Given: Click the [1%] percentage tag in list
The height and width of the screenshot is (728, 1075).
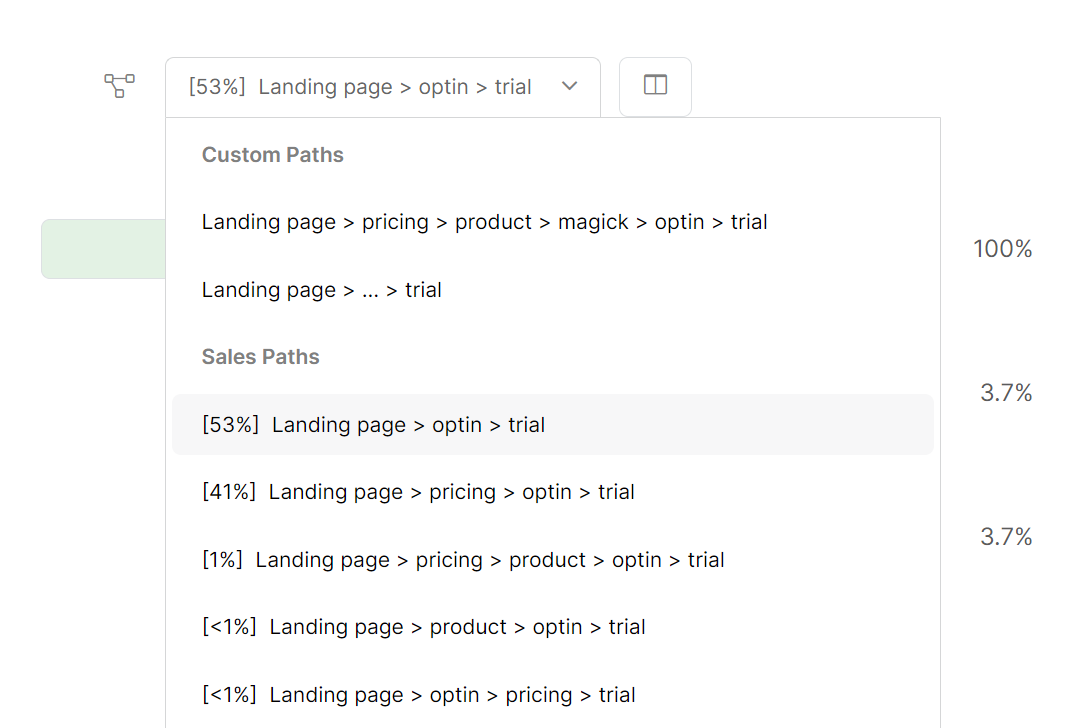Looking at the screenshot, I should pyautogui.click(x=222, y=560).
